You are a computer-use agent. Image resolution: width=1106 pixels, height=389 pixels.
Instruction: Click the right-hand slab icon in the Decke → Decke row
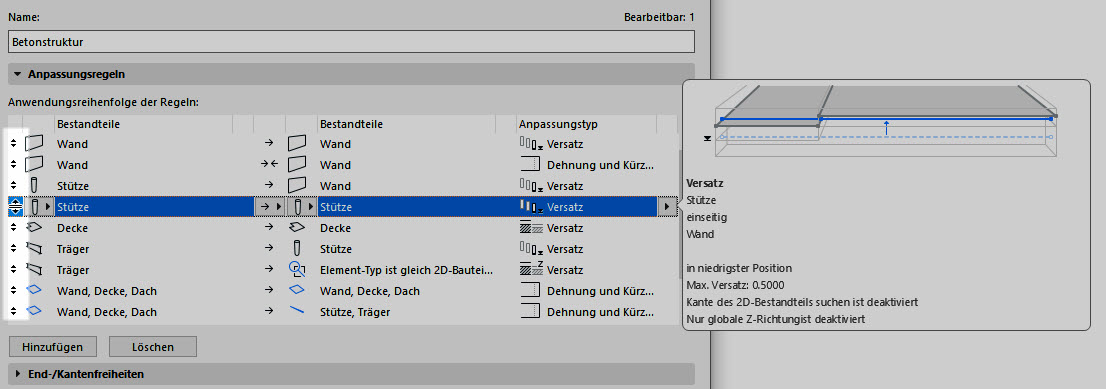[298, 228]
